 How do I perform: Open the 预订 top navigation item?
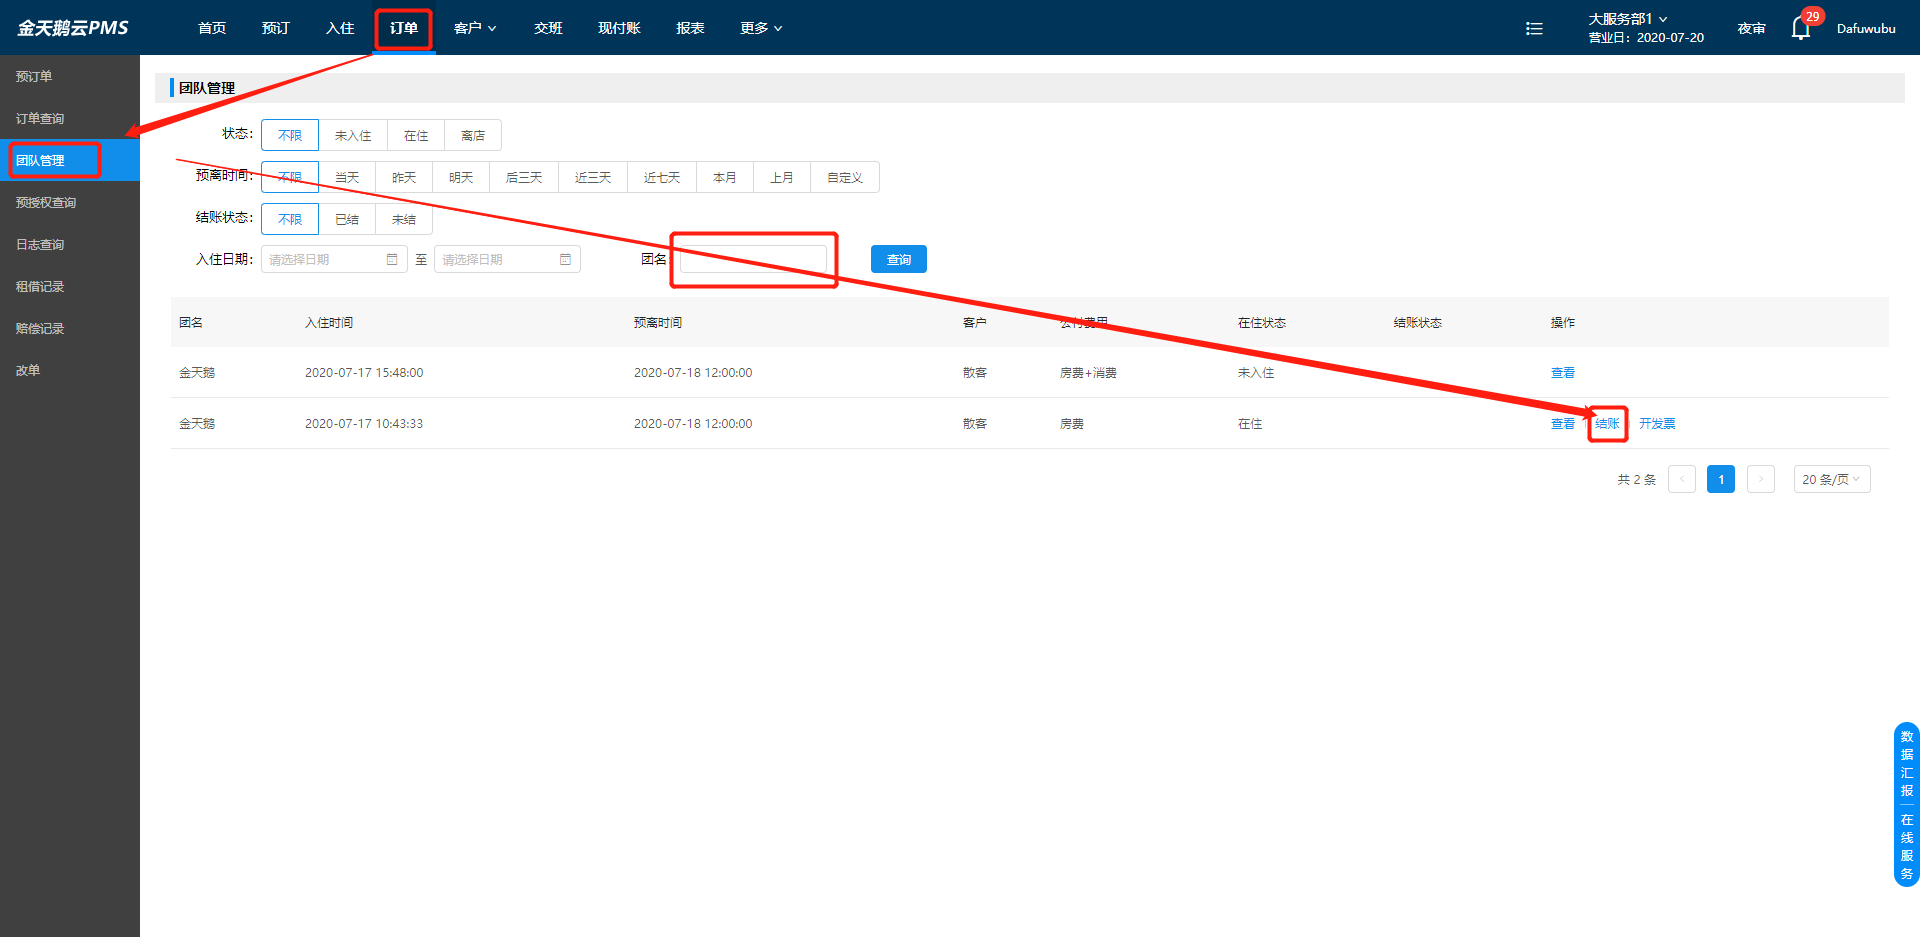pos(276,28)
